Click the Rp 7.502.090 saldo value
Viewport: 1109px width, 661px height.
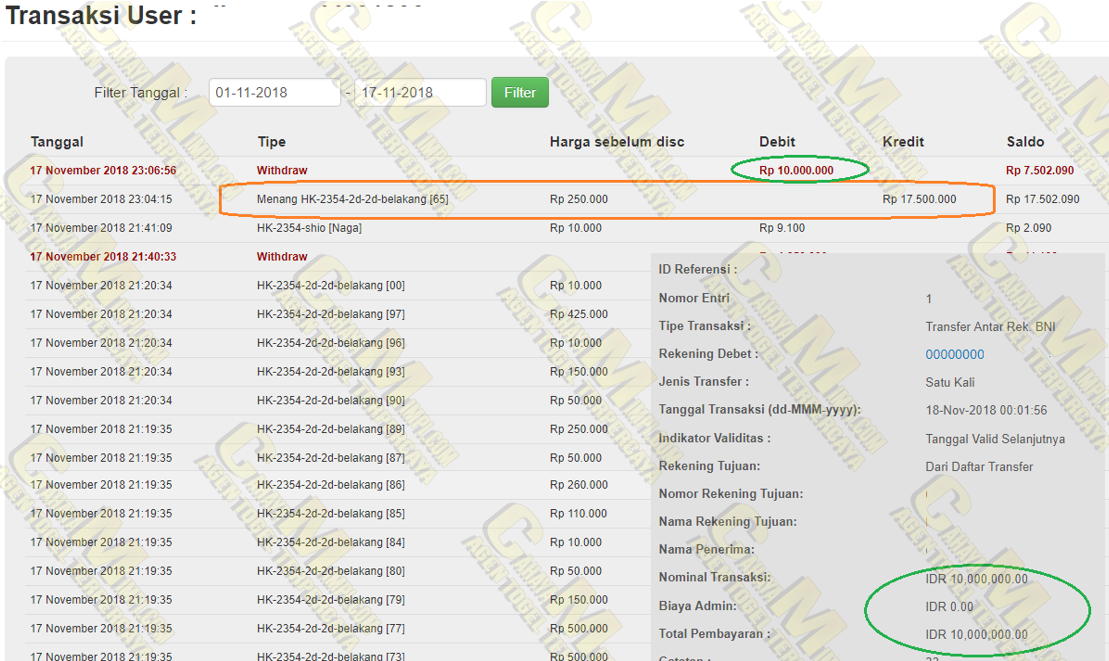pyautogui.click(x=1040, y=170)
